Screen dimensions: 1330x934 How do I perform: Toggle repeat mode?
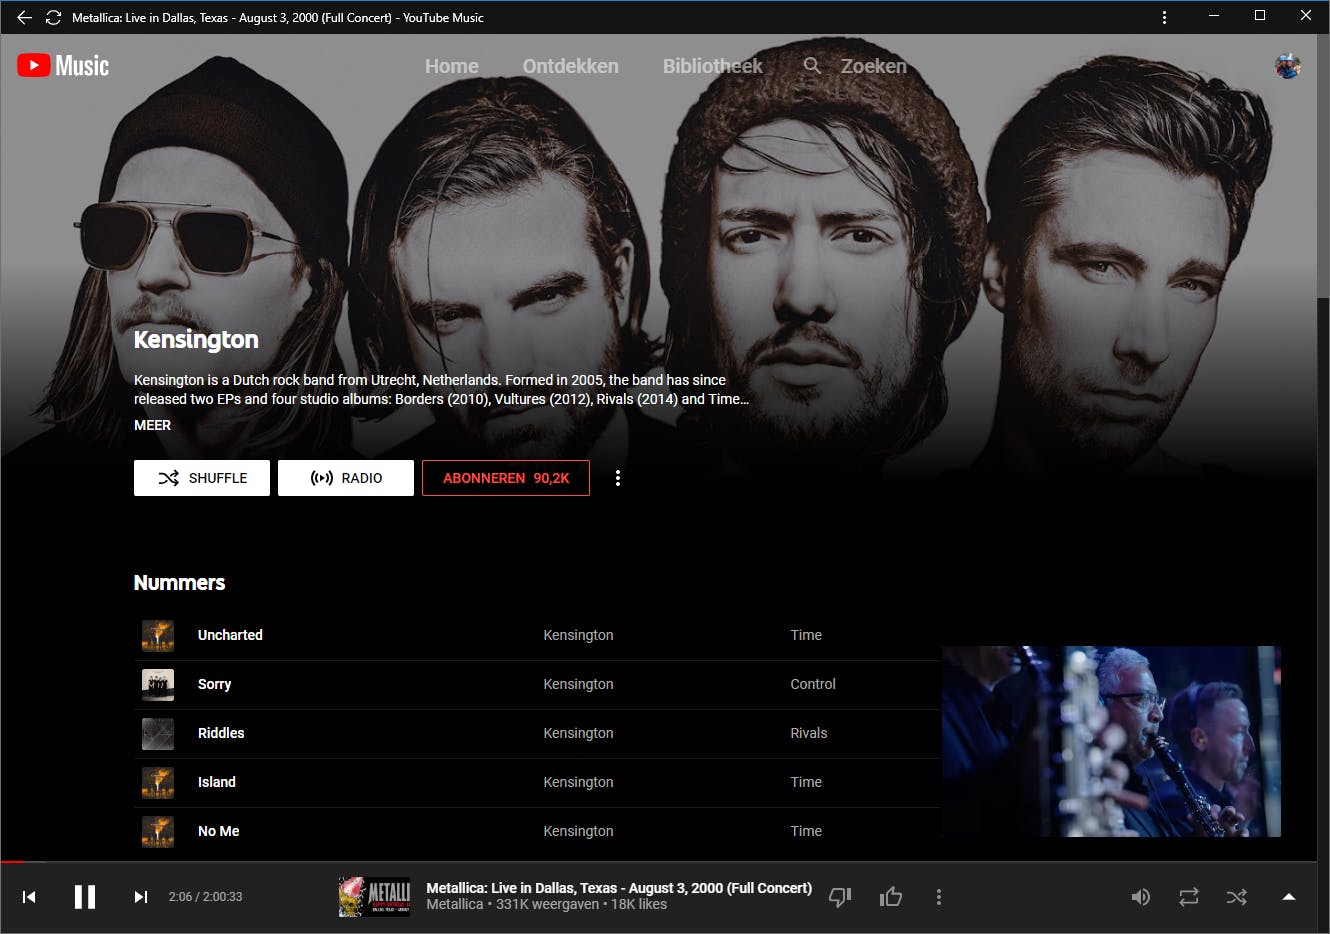pyautogui.click(x=1189, y=897)
